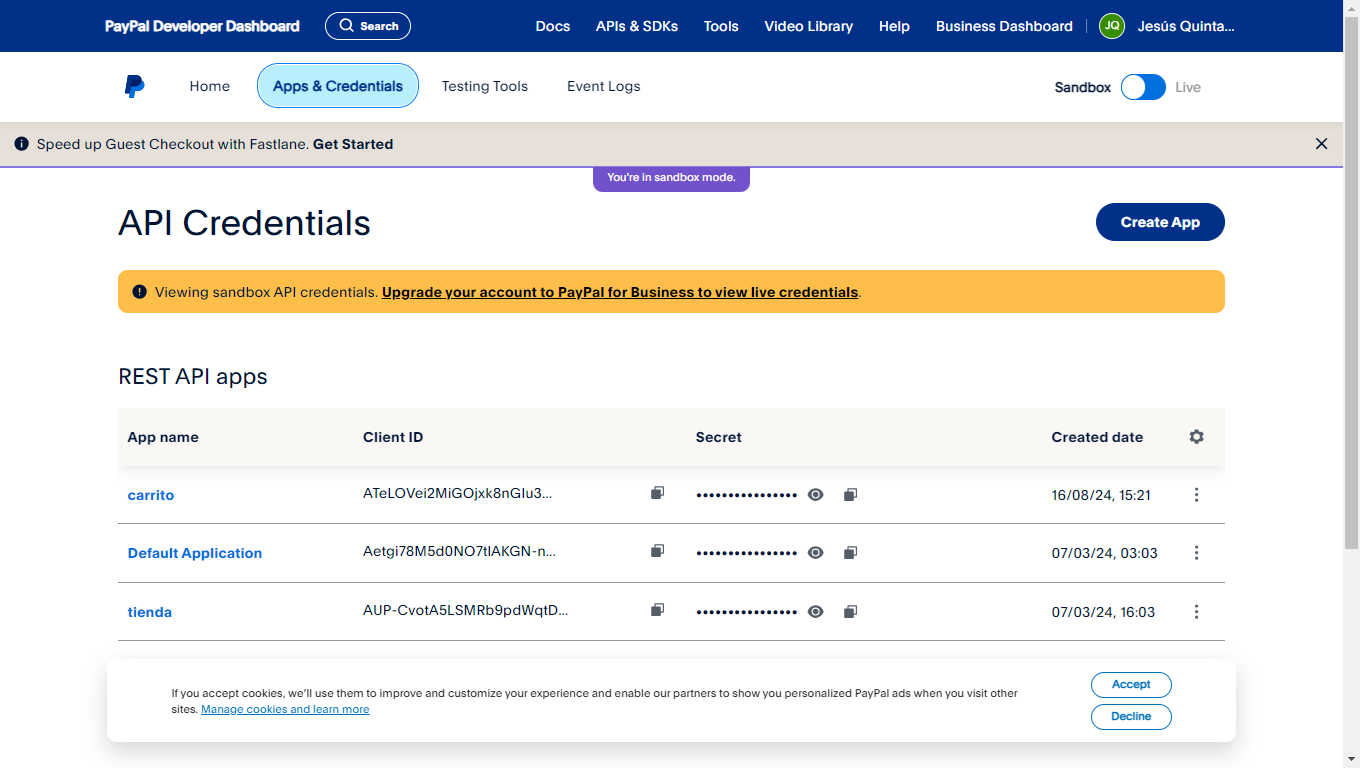Screen dimensions: 1360x768
Task: Click the REST API apps heading
Action: pyautogui.click(x=193, y=377)
